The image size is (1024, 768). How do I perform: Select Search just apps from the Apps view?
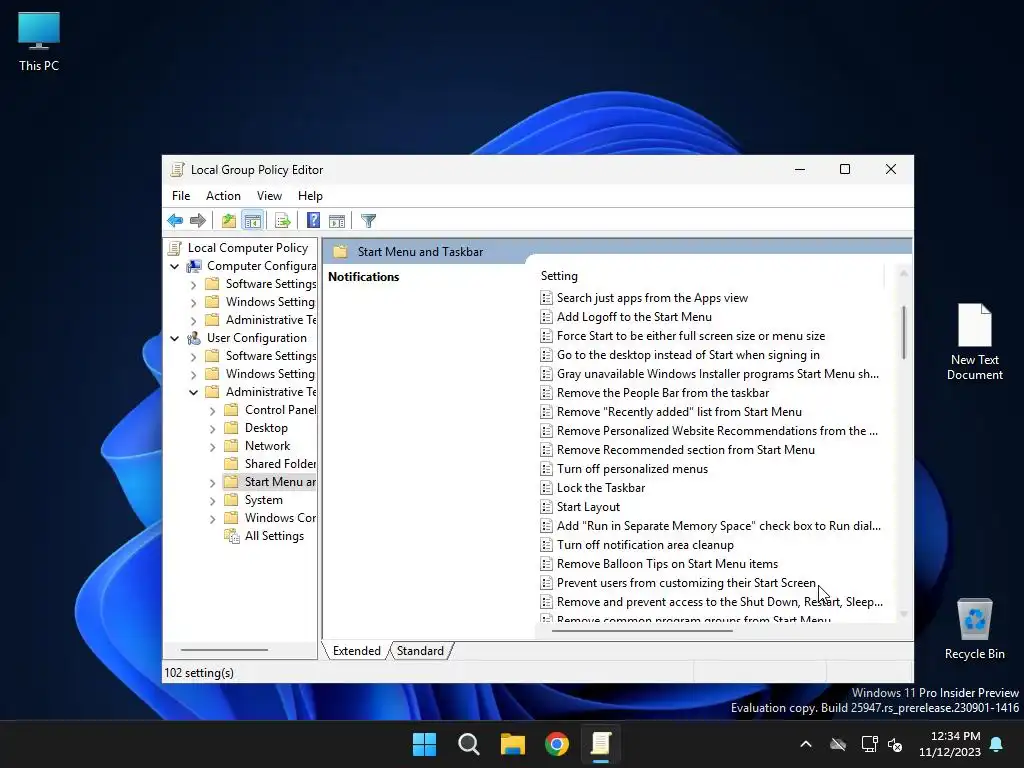point(652,298)
